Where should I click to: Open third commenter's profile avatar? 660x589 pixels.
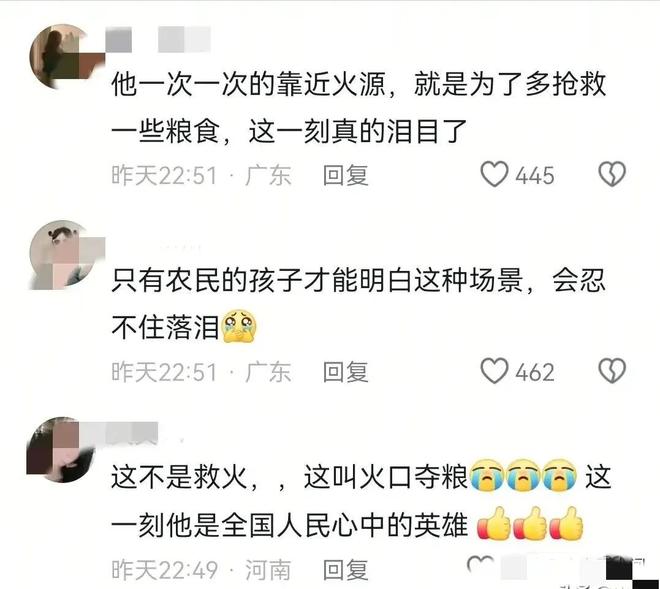[x=61, y=450]
